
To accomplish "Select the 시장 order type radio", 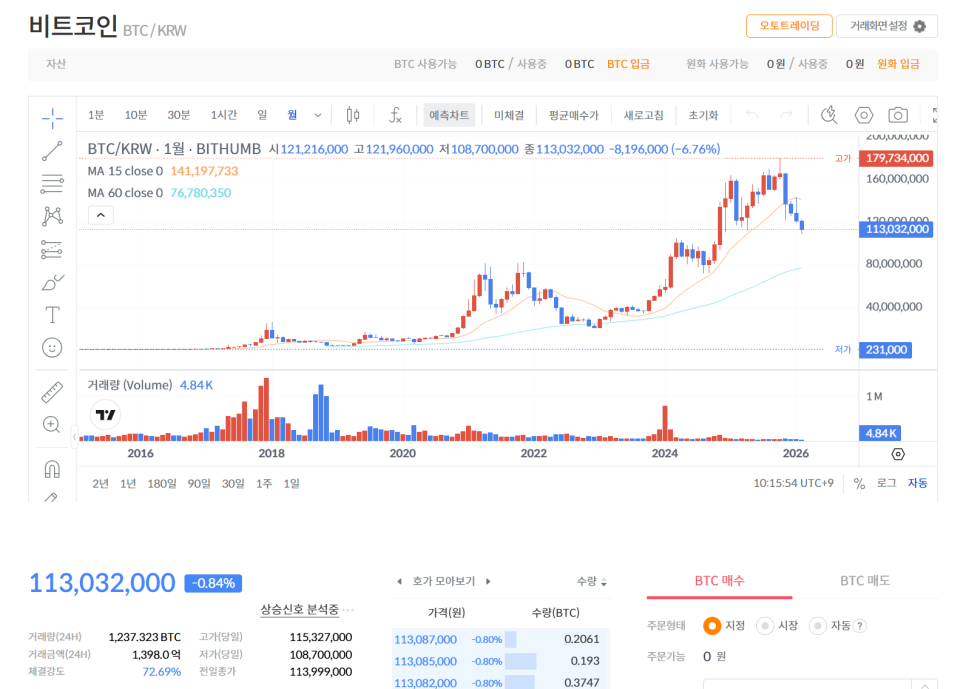I will (765, 626).
